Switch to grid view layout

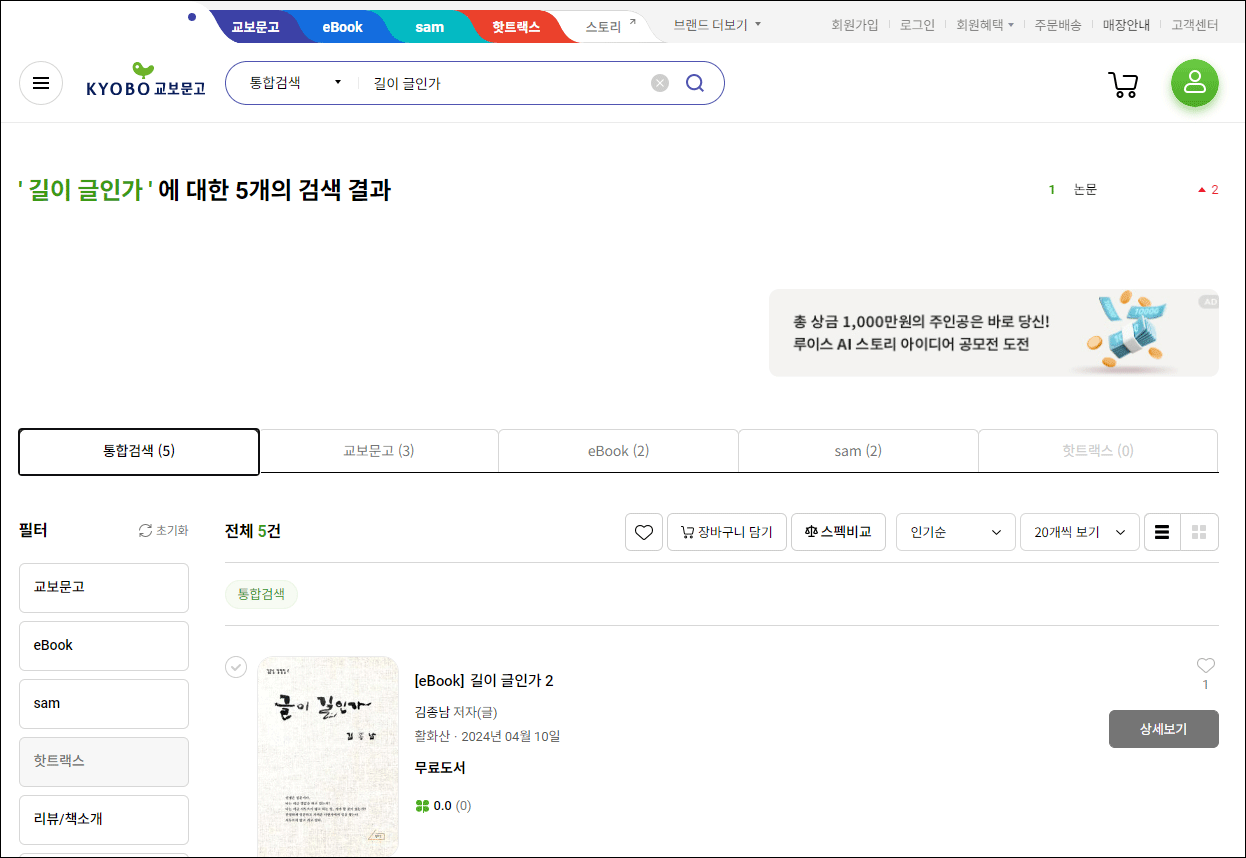[1200, 532]
